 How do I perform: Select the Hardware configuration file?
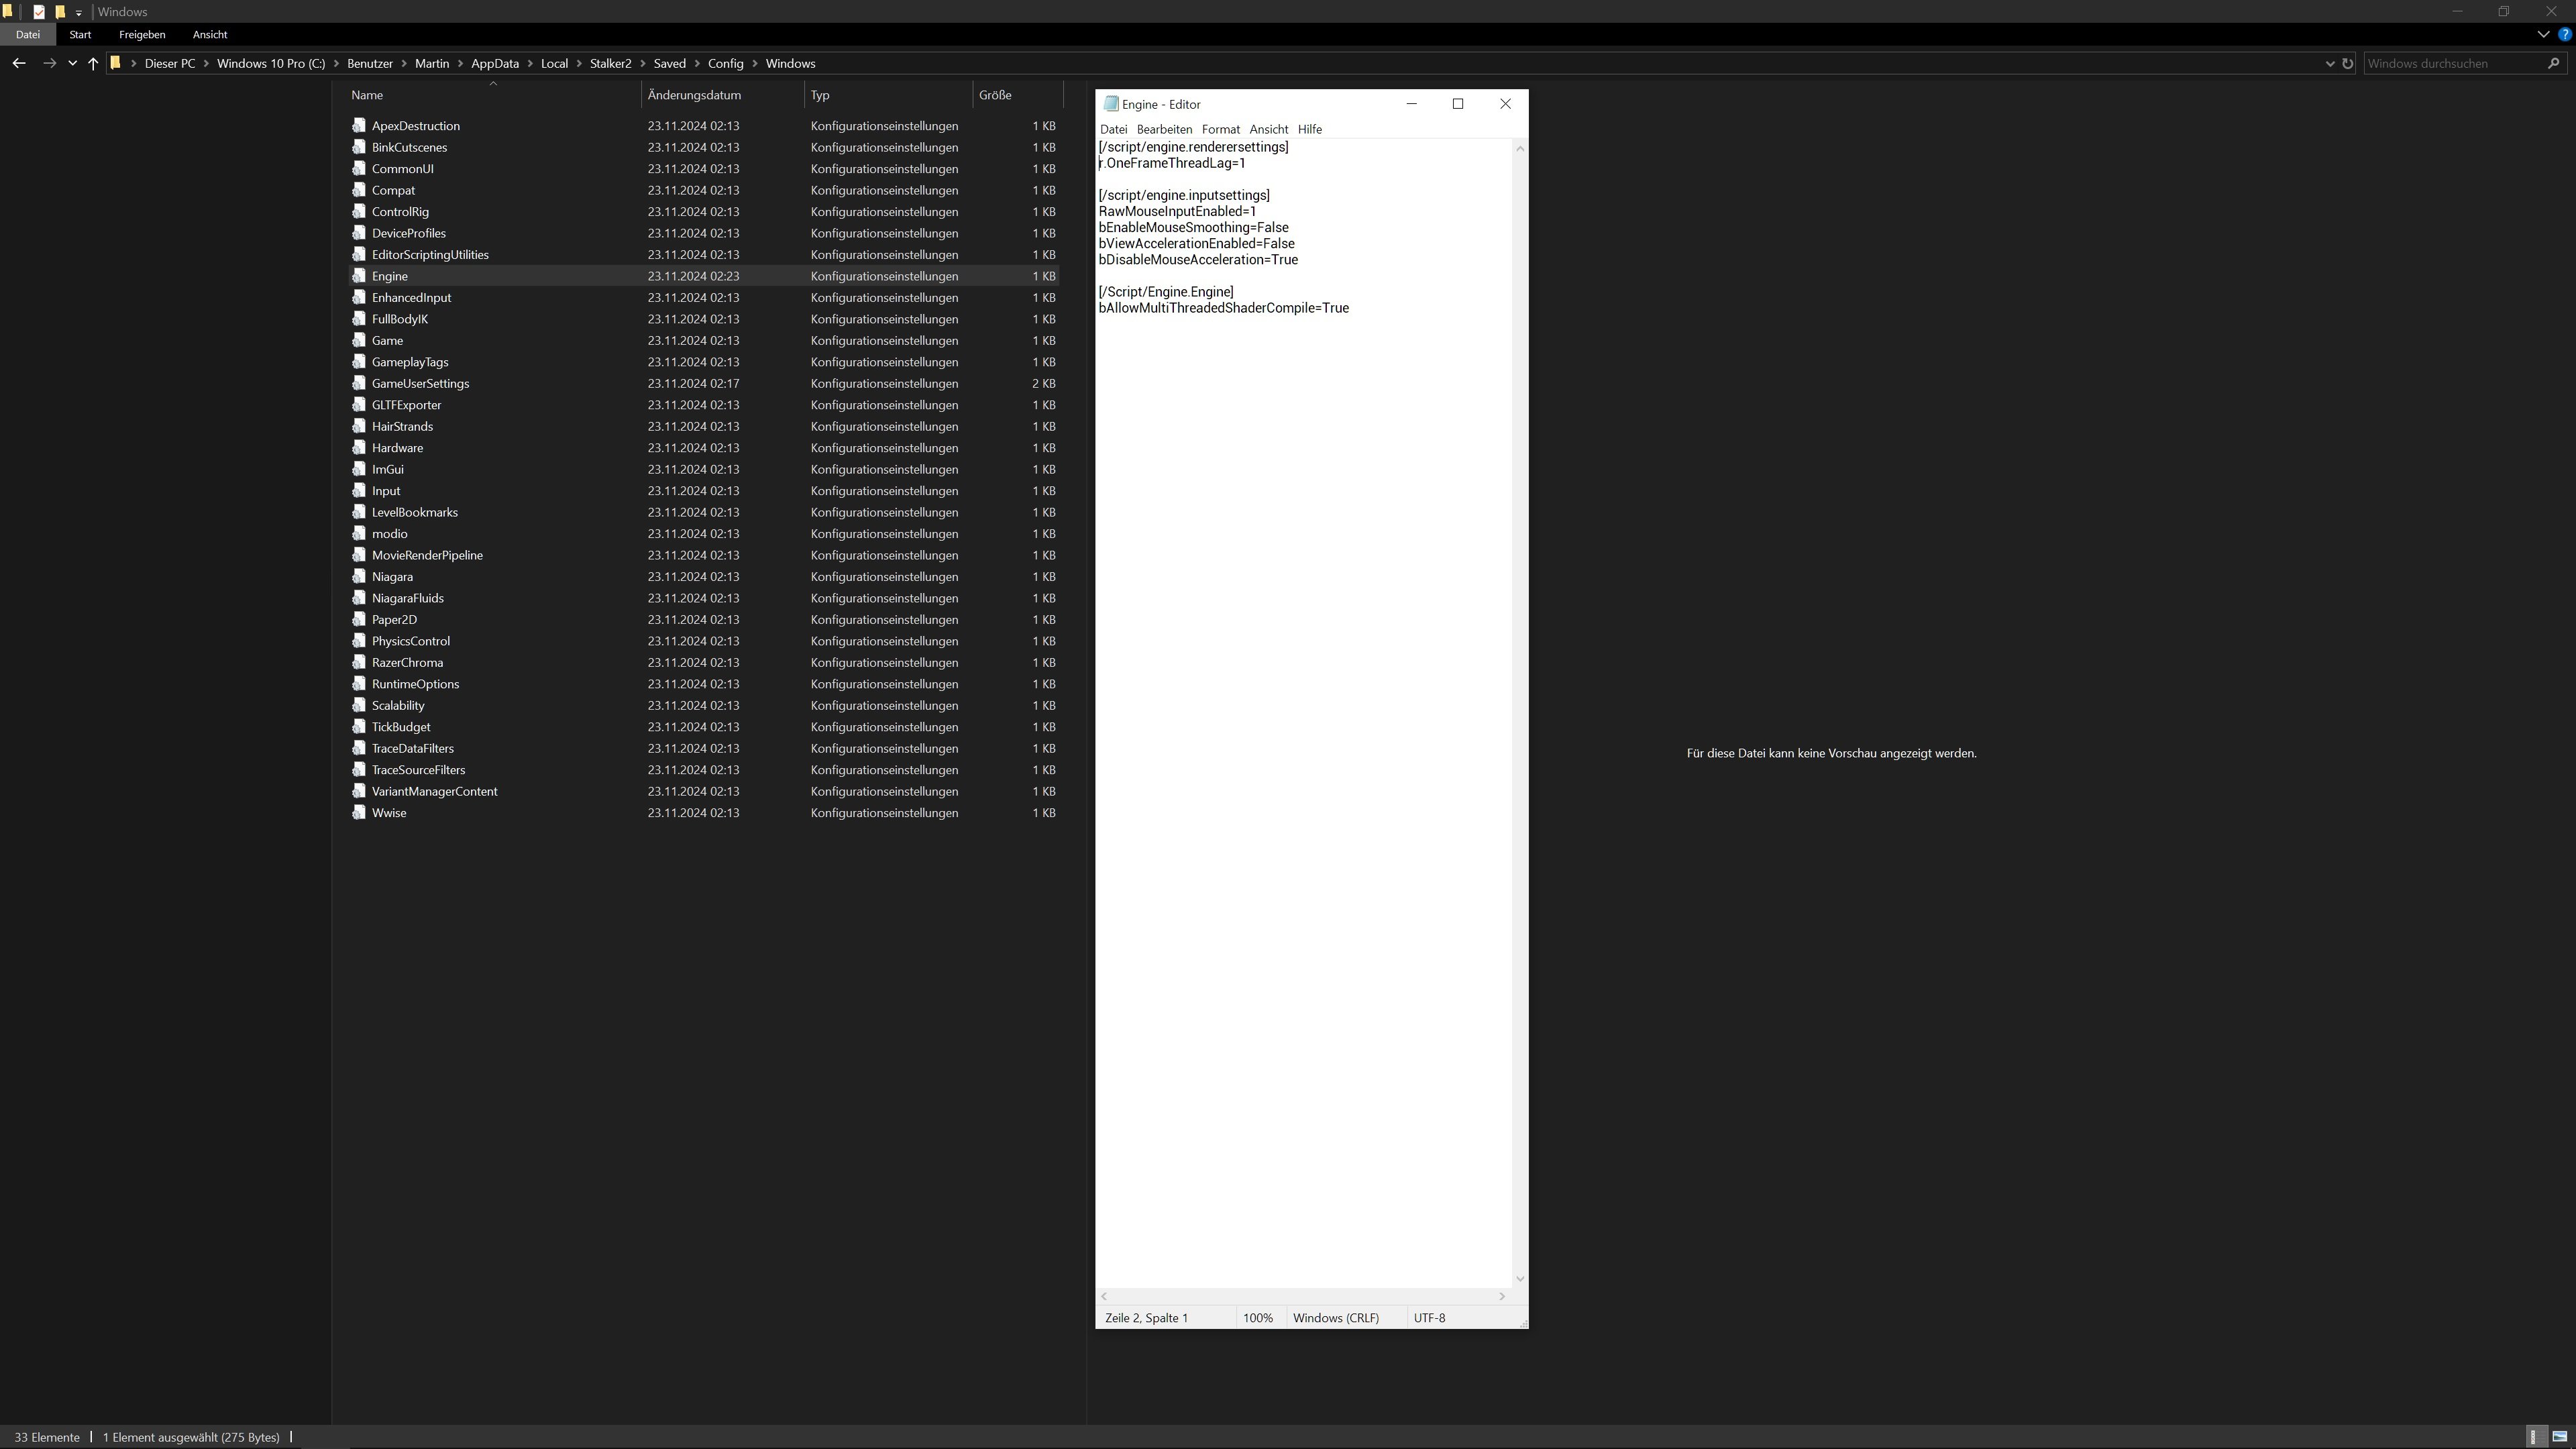click(396, 446)
